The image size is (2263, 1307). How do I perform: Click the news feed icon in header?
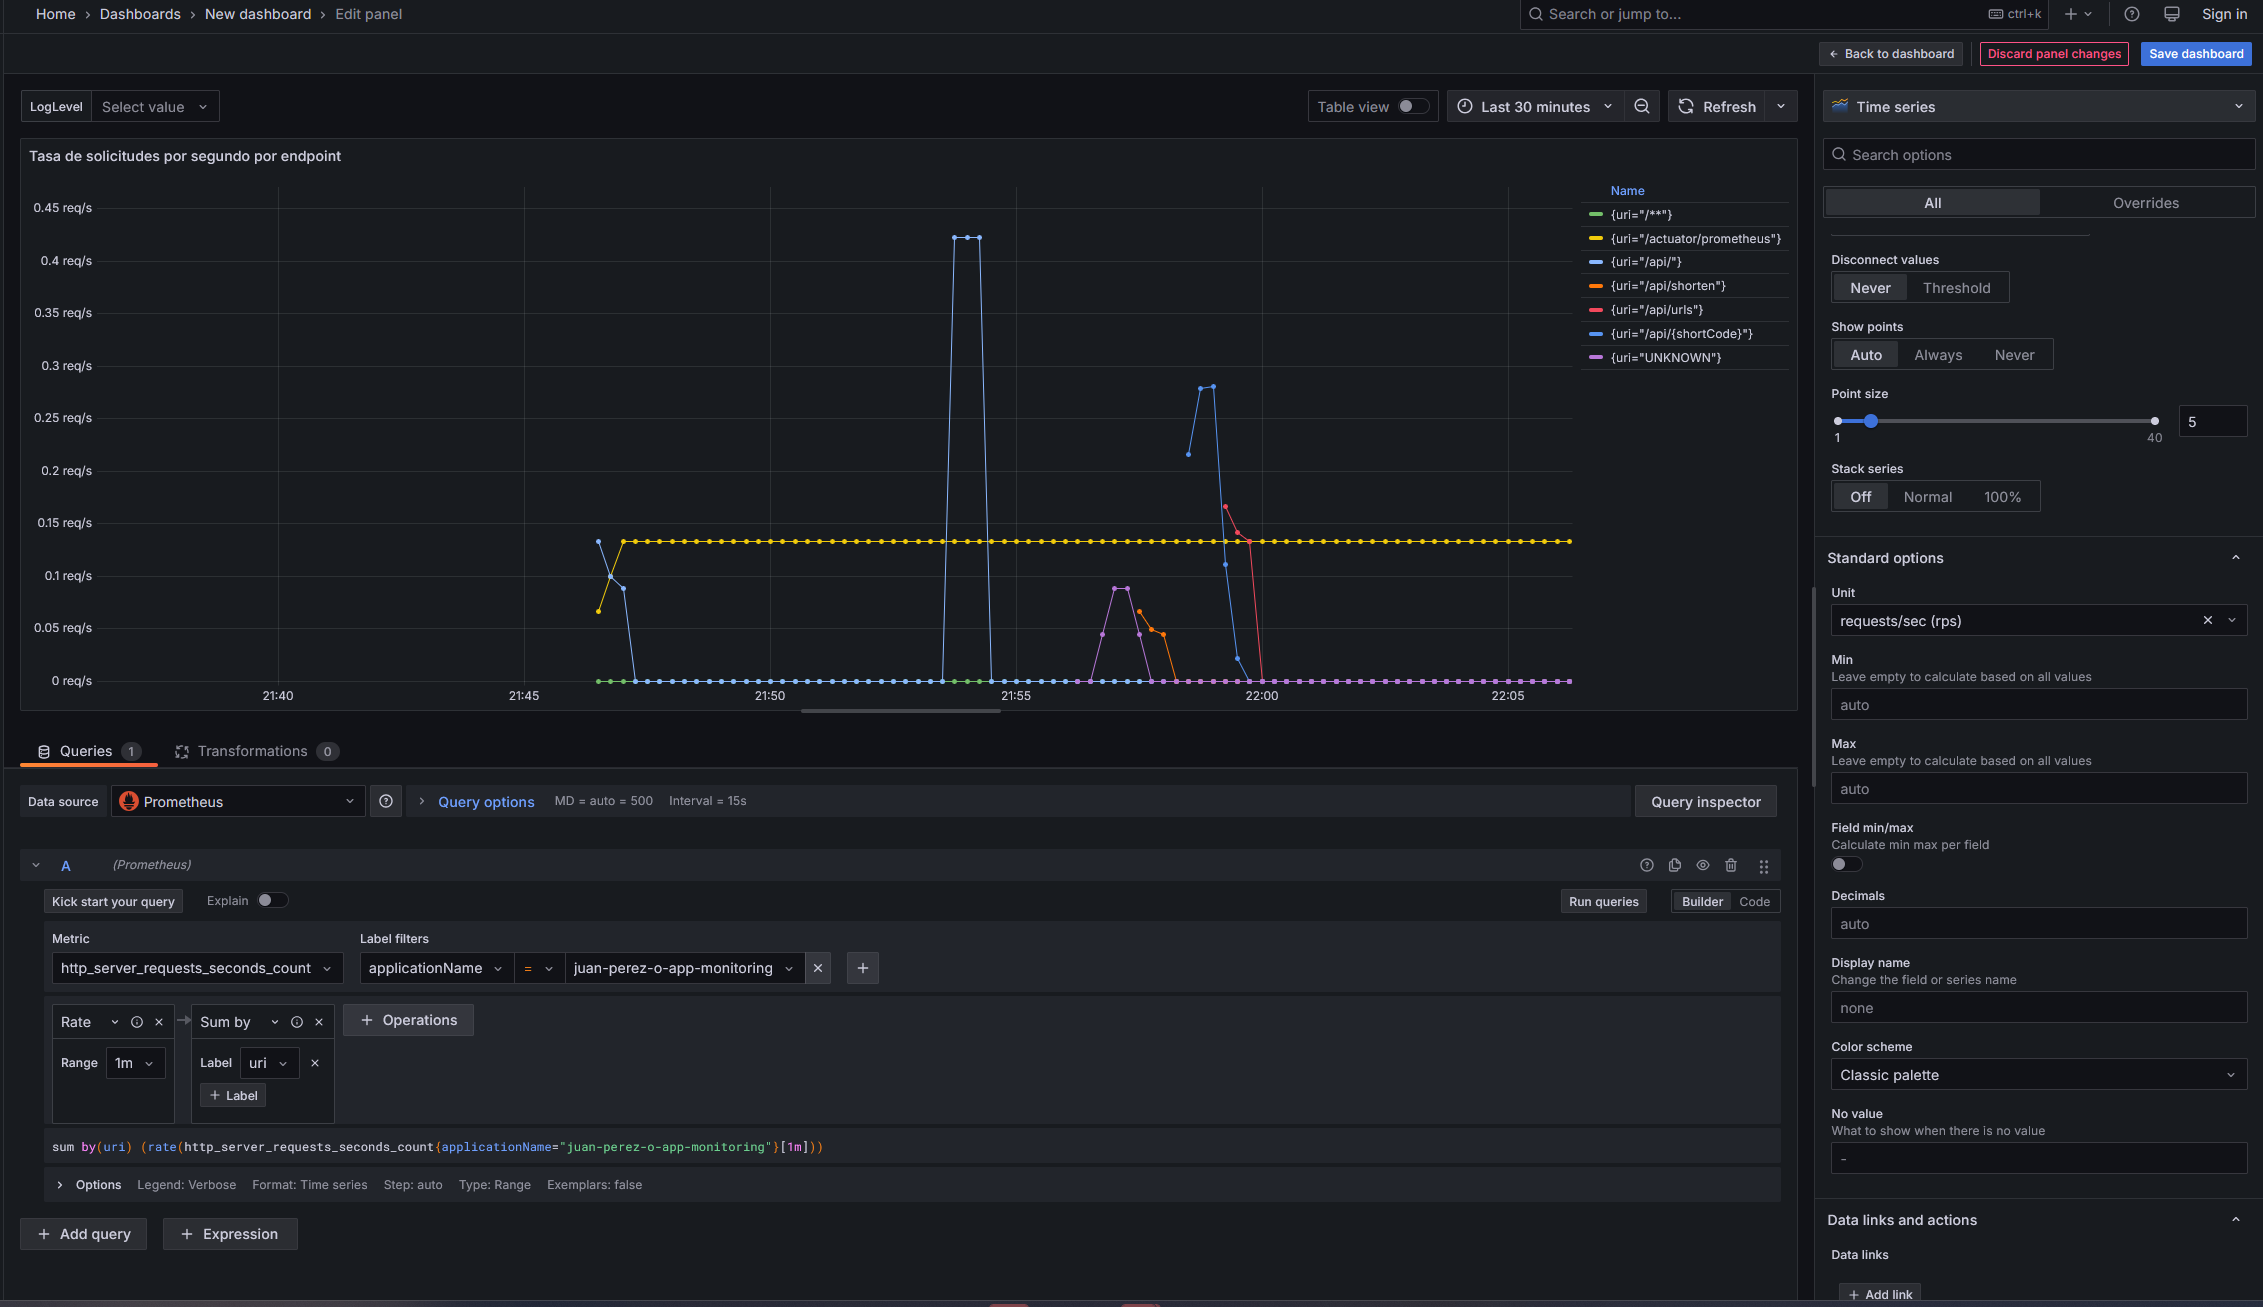2171,14
